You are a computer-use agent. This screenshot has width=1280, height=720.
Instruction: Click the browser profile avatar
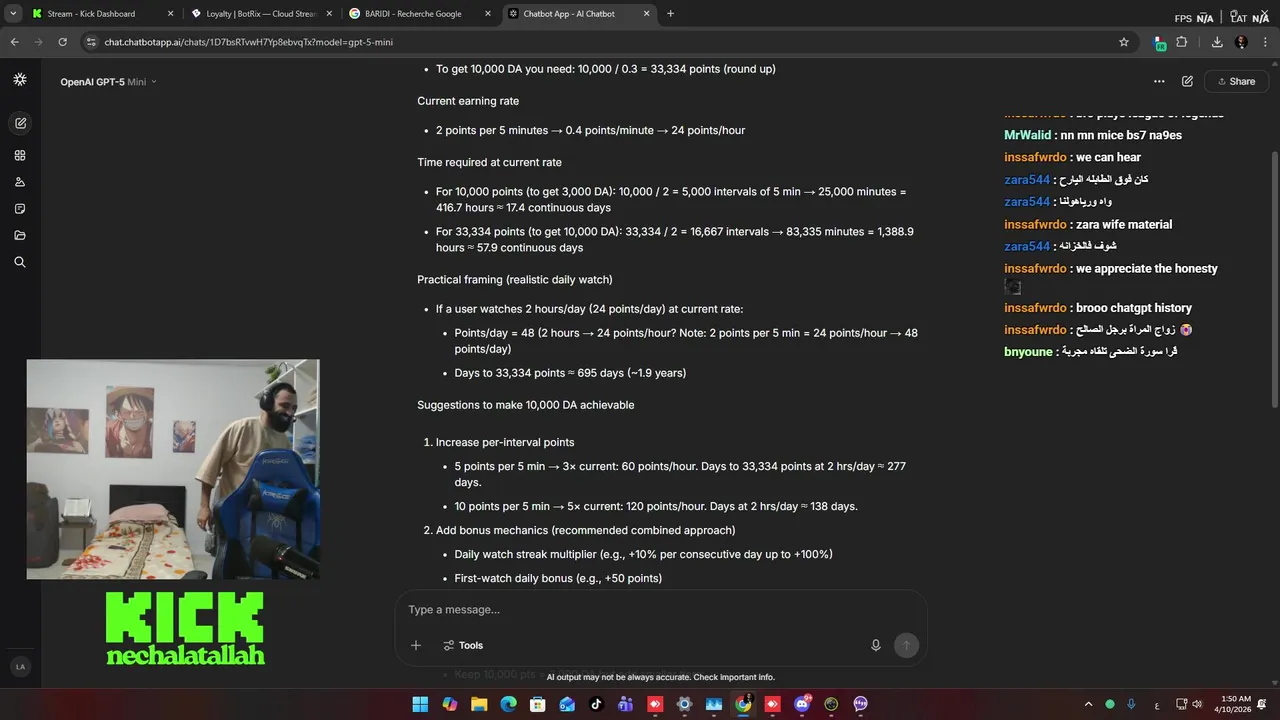(x=1242, y=42)
